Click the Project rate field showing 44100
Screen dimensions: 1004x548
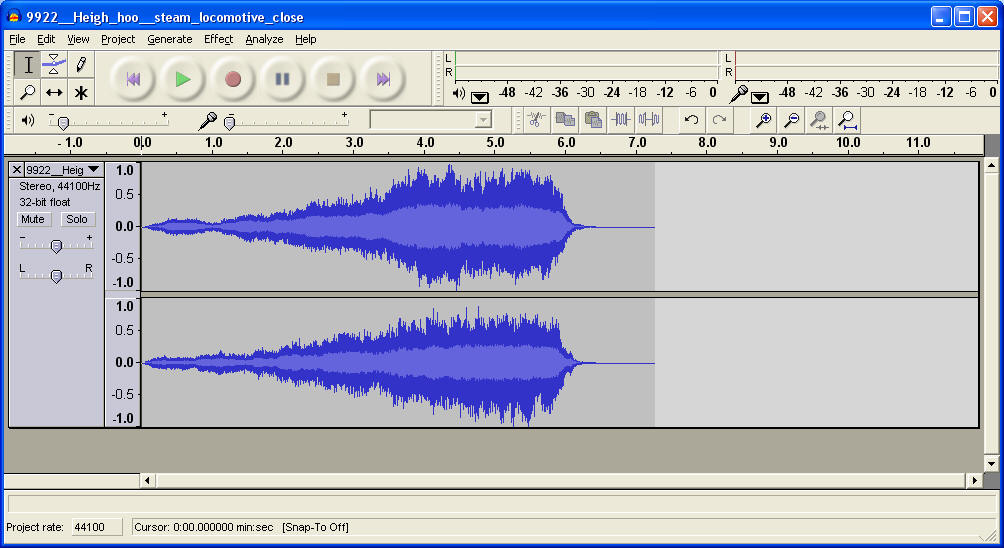point(96,527)
